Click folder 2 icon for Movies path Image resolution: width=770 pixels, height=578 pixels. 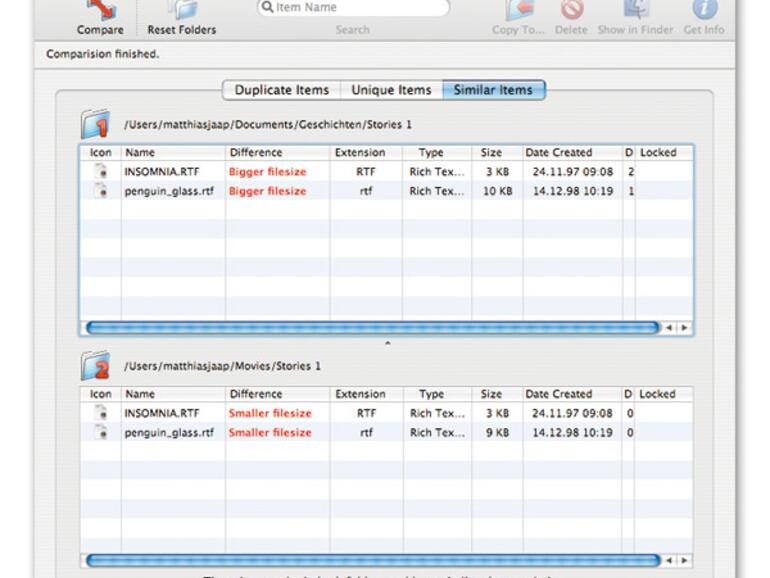[96, 366]
